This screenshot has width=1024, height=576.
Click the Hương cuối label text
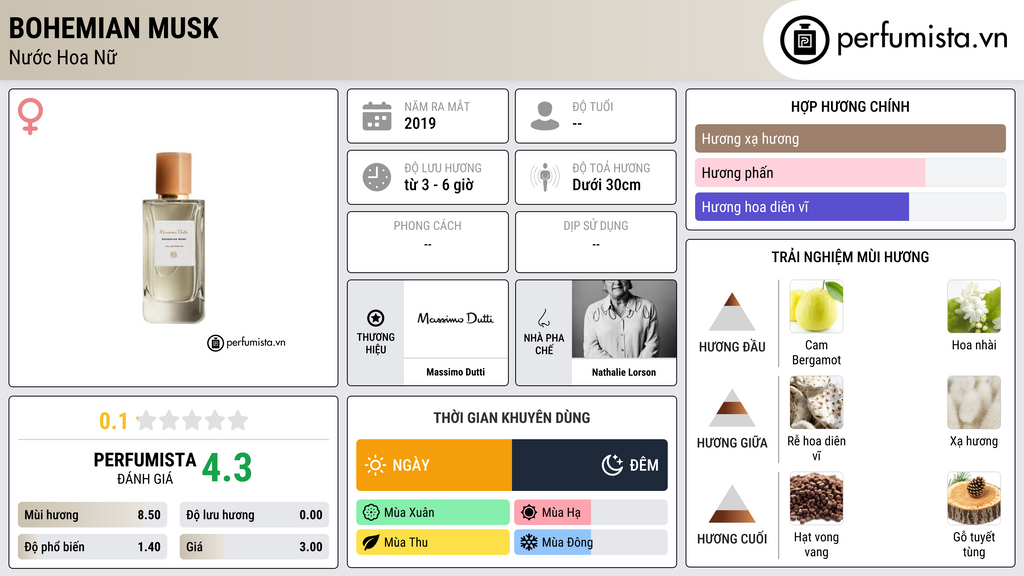[732, 539]
